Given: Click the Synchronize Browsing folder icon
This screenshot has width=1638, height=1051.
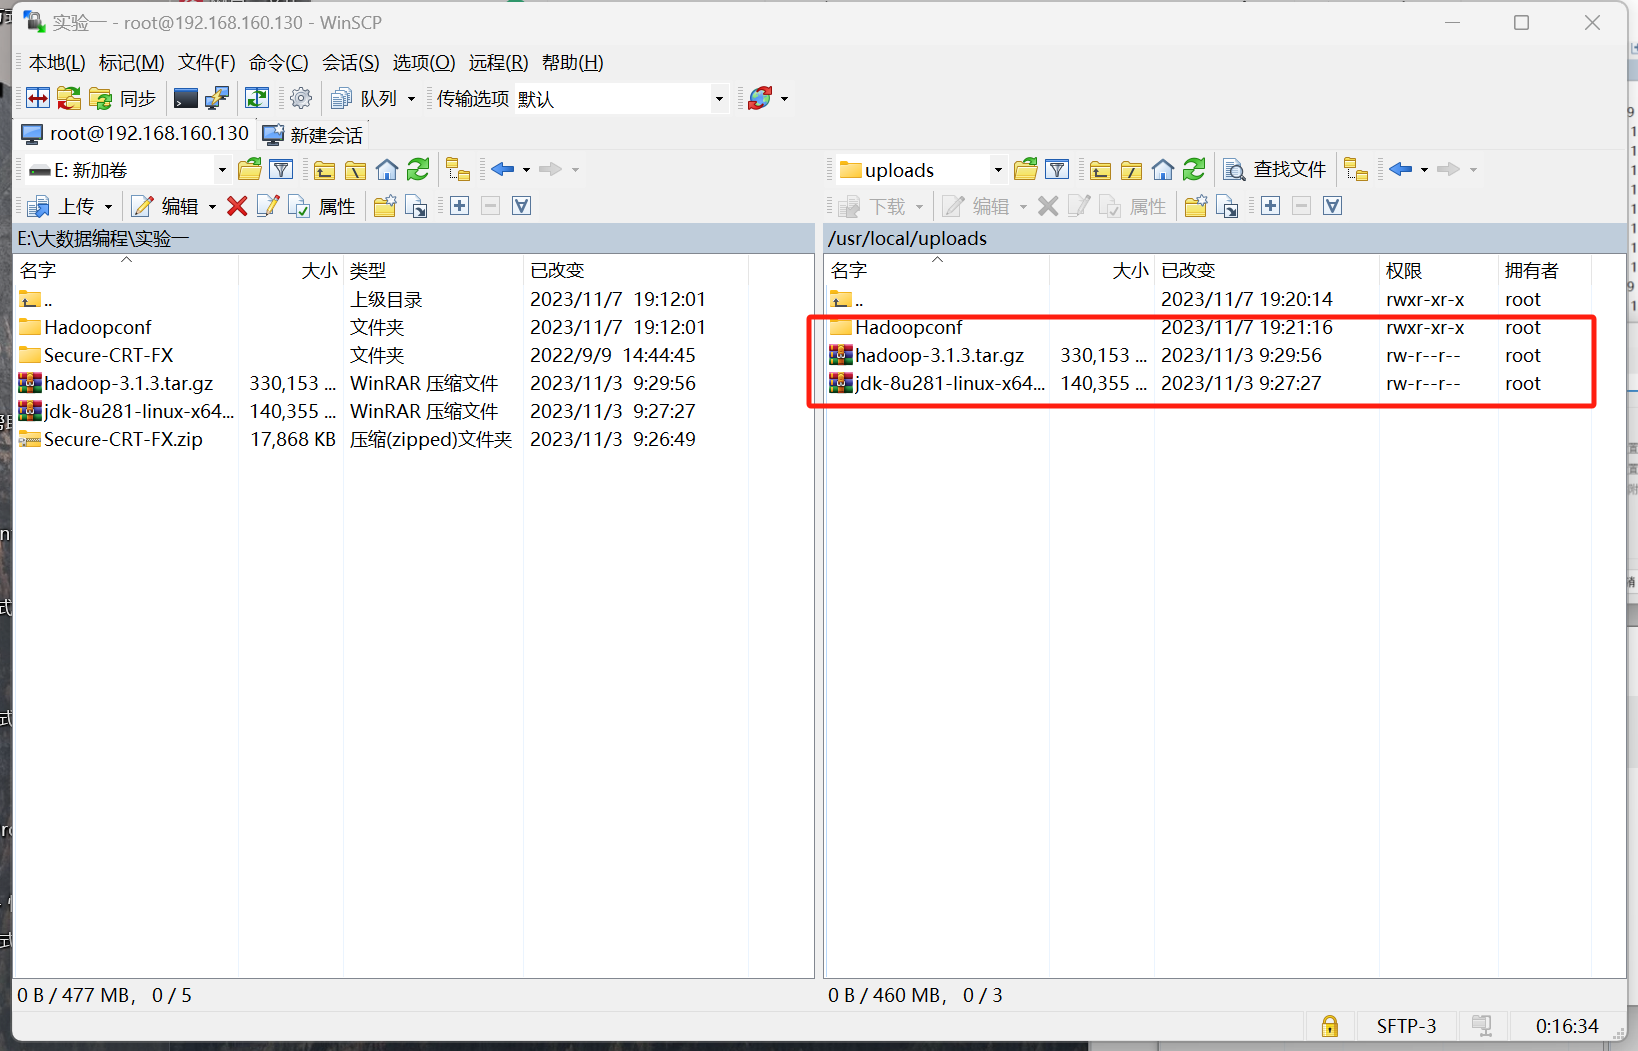Looking at the screenshot, I should point(69,98).
